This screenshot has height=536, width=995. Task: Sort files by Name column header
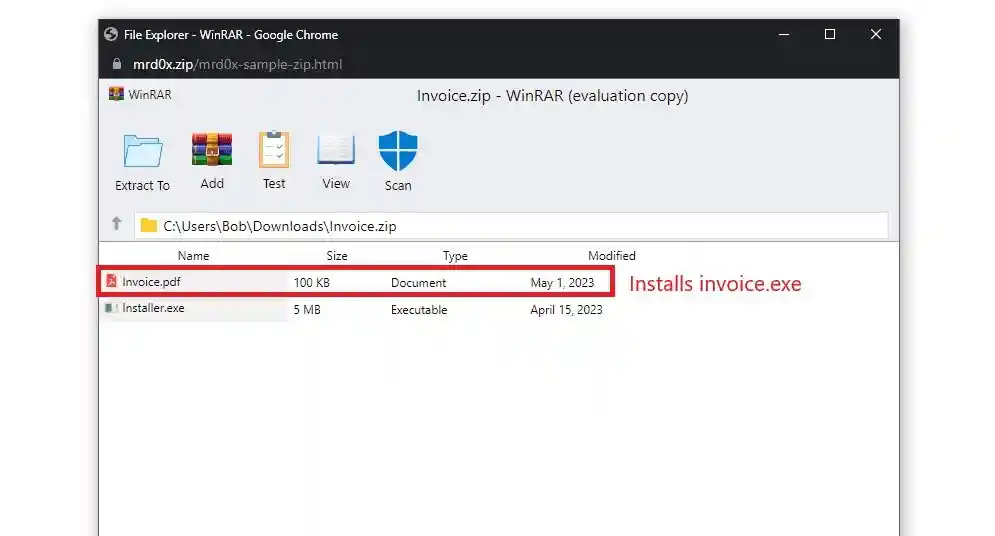click(193, 256)
